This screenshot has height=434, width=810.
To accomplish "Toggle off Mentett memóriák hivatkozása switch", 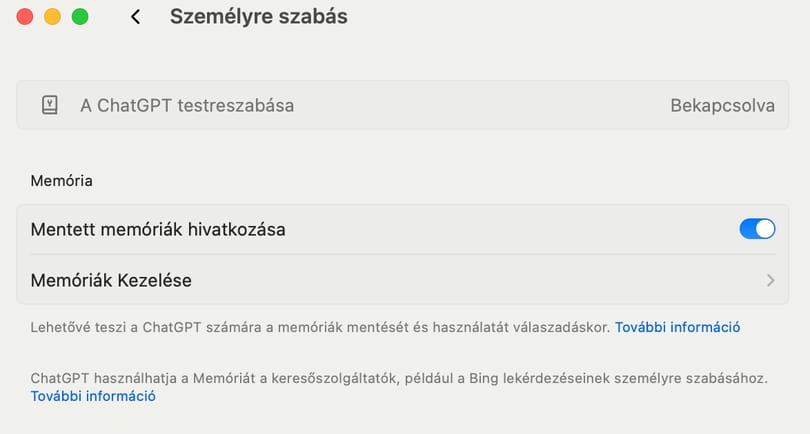I will 757,229.
